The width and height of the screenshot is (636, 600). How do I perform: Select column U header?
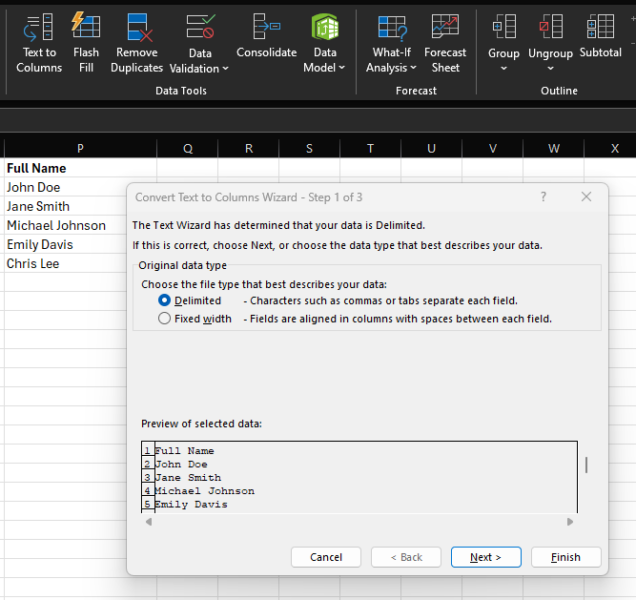click(432, 148)
